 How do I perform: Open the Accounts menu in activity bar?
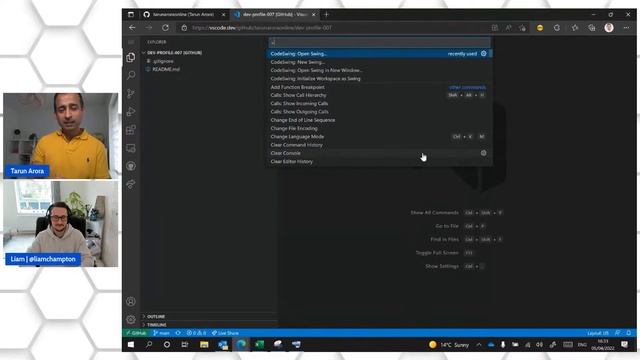131,302
